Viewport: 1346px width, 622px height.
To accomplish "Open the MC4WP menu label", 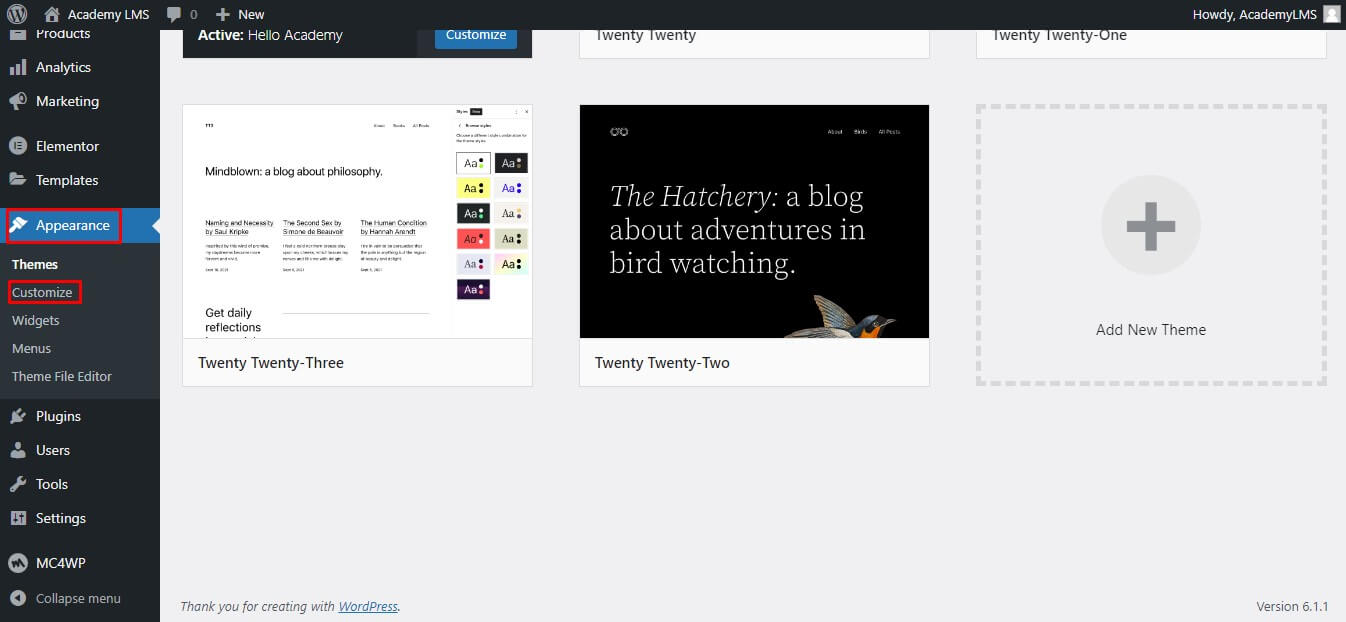I will pyautogui.click(x=61, y=563).
